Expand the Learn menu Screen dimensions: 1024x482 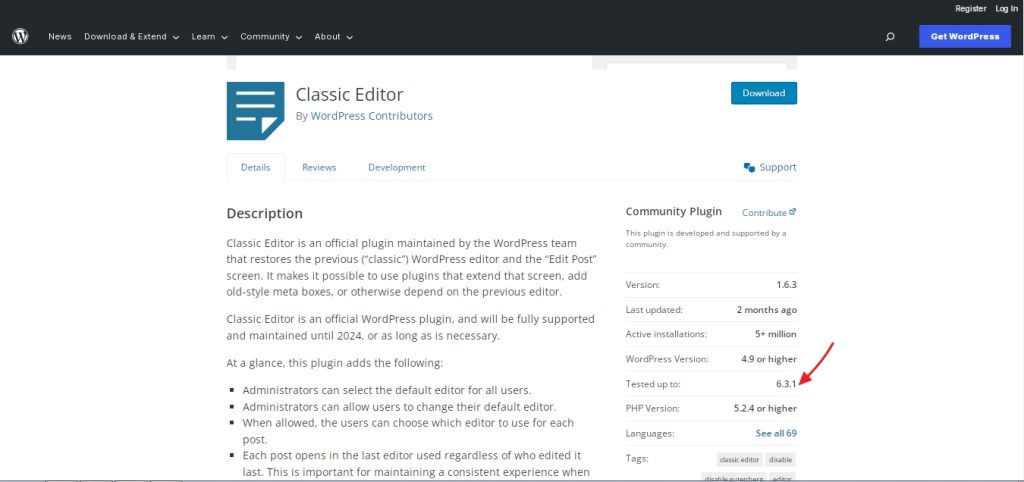pyautogui.click(x=209, y=37)
